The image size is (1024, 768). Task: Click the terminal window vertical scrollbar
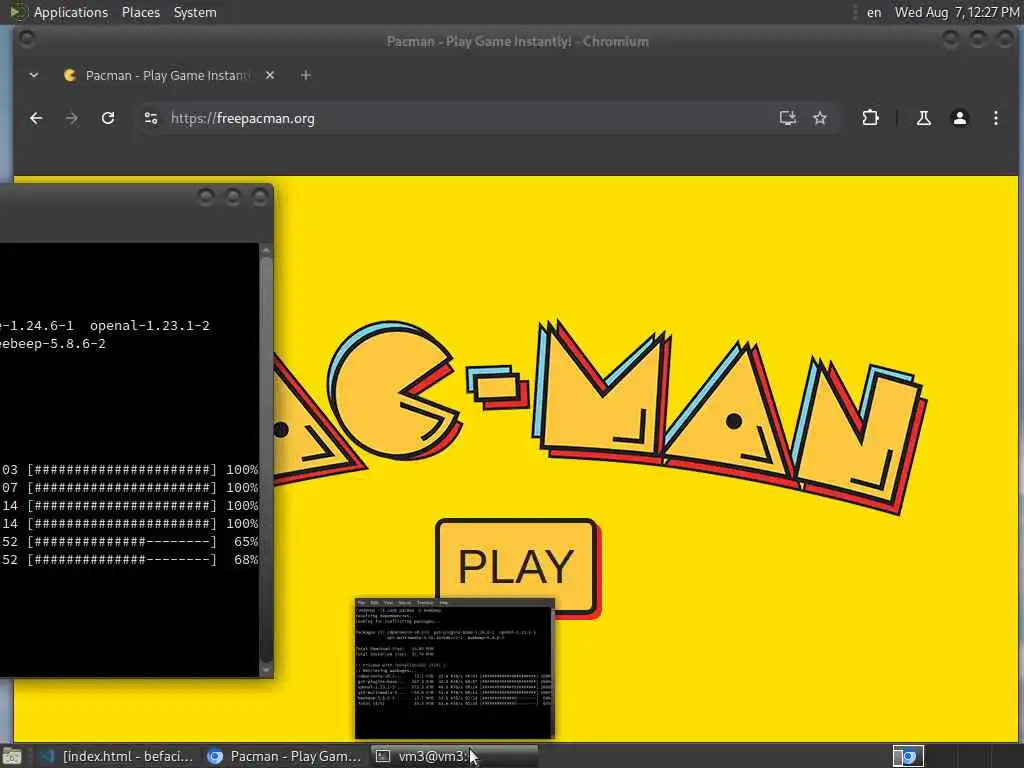(266, 460)
